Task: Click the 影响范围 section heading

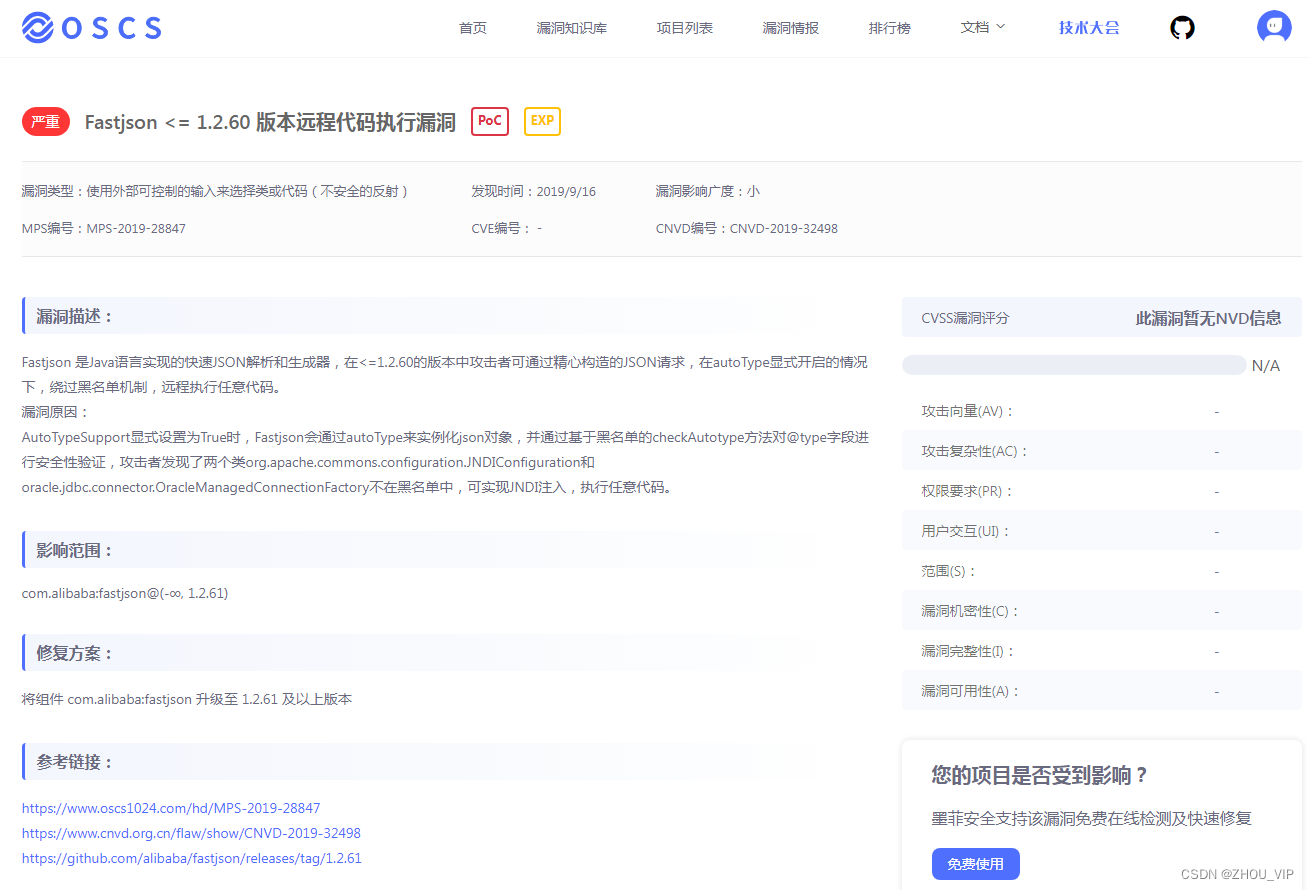Action: pos(75,550)
